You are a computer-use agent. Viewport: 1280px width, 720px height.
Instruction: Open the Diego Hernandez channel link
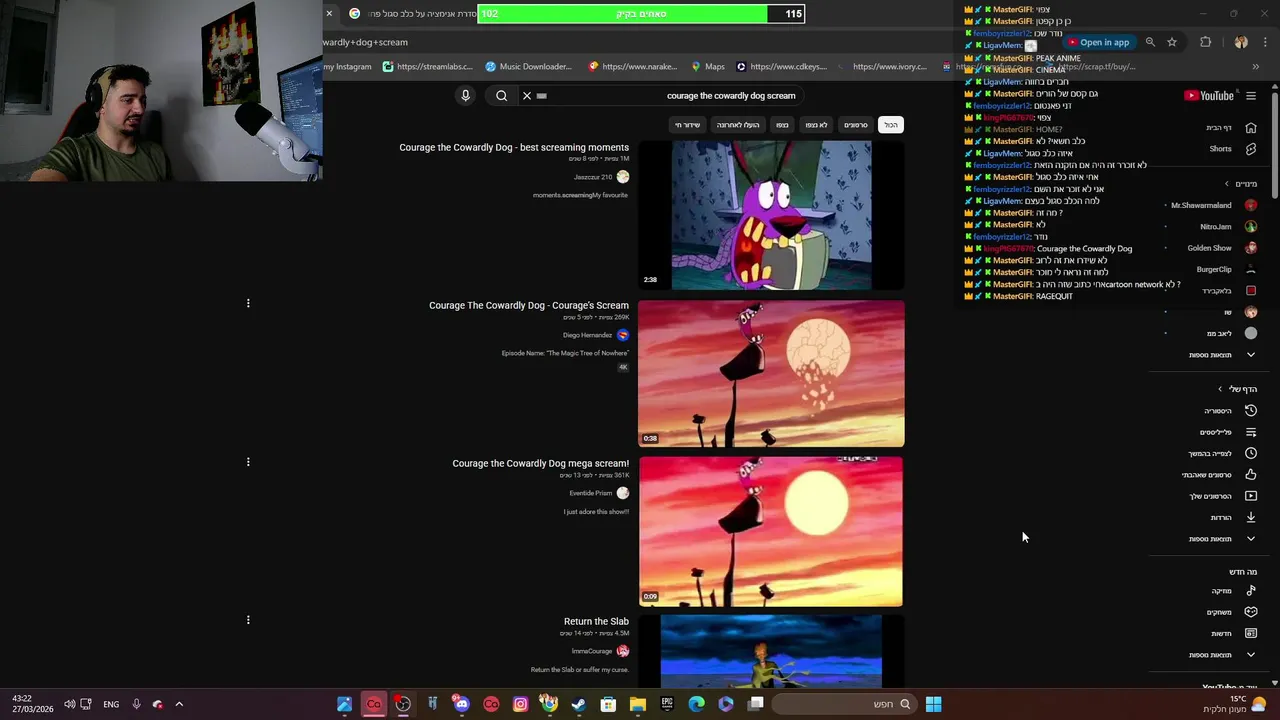point(587,335)
